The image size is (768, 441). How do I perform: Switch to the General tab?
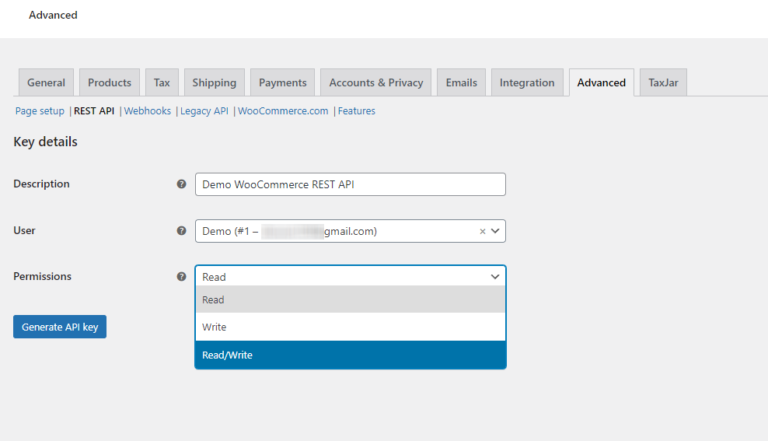(x=46, y=83)
